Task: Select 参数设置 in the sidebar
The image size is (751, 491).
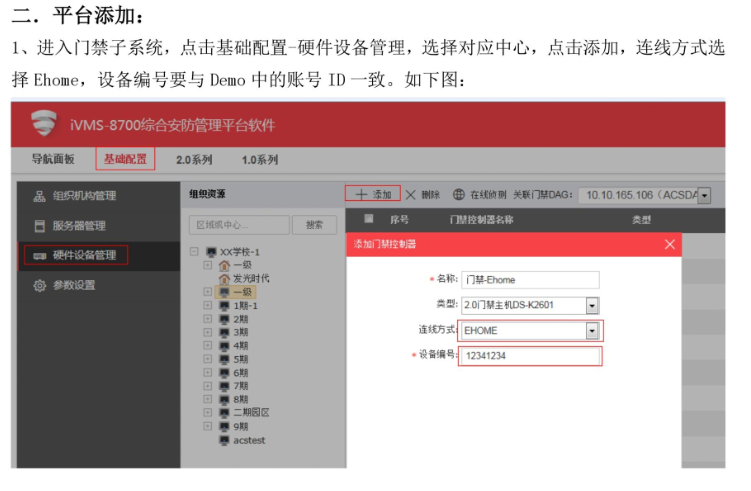Action: coord(99,285)
